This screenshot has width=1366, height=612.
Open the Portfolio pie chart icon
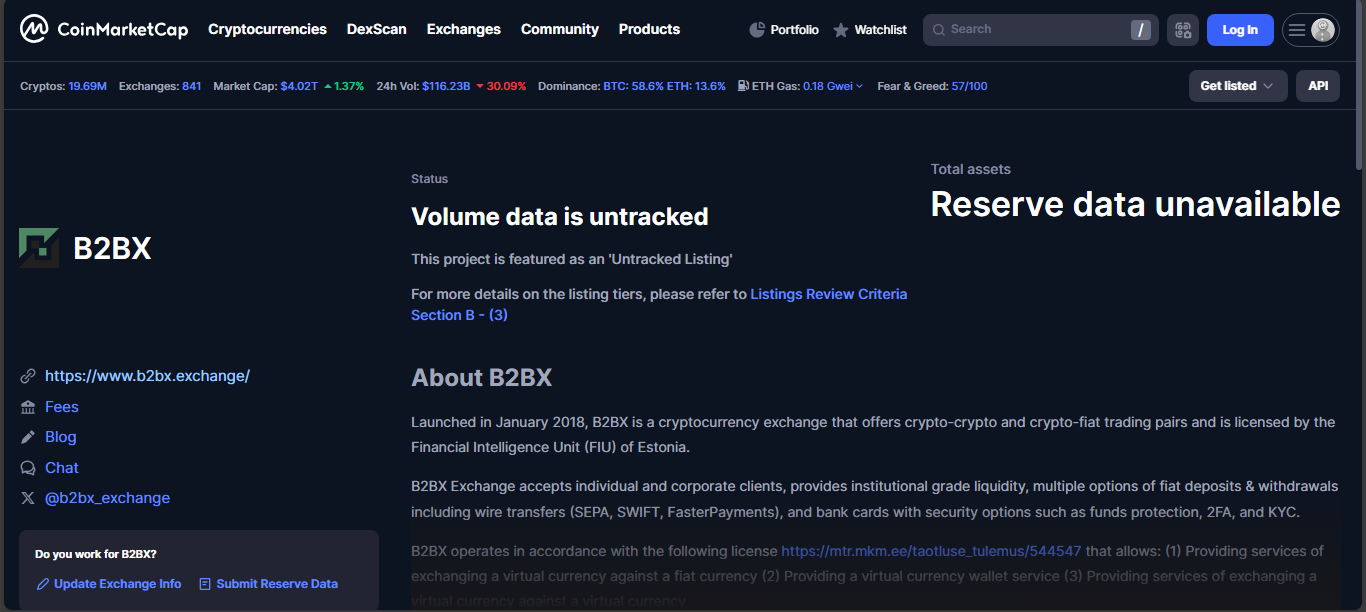point(757,30)
